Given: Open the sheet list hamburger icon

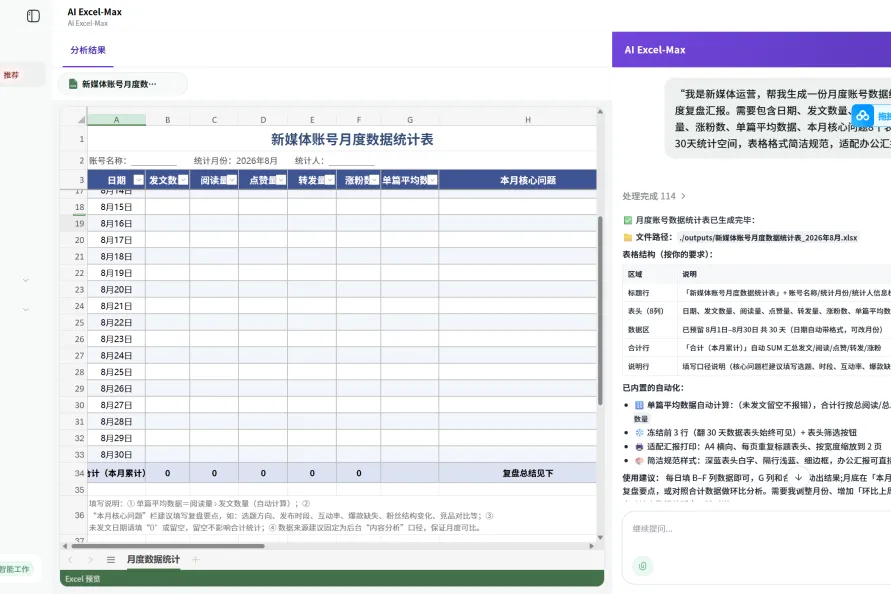Looking at the screenshot, I should (x=111, y=560).
